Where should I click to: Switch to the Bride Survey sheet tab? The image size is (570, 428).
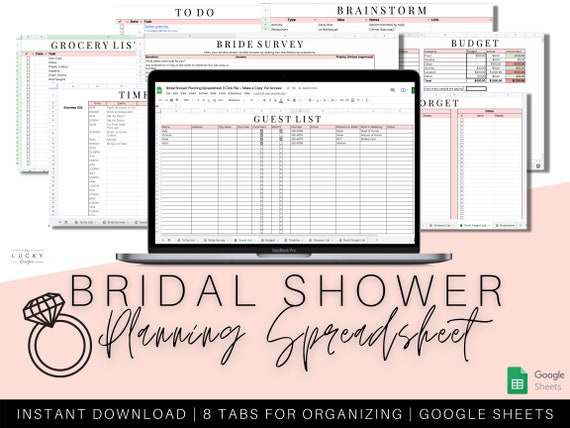(216, 240)
